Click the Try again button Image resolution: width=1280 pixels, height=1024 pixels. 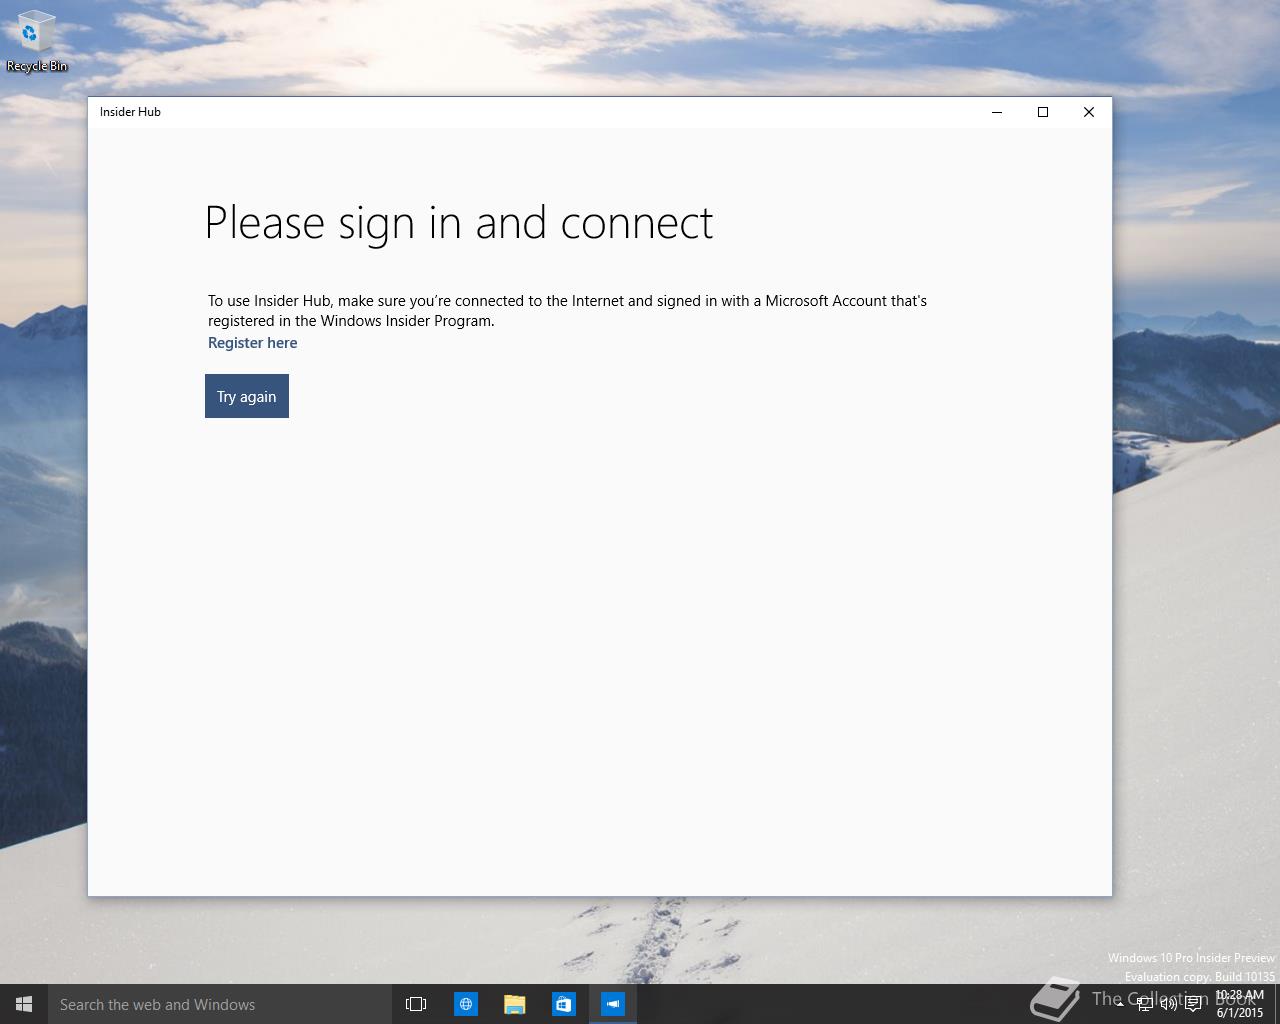tap(247, 396)
